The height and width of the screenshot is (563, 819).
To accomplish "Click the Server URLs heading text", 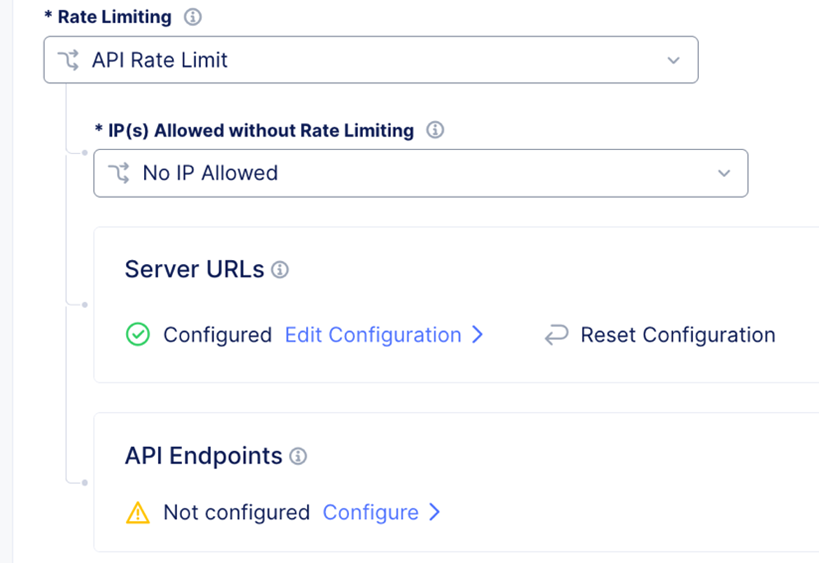I will click(194, 269).
